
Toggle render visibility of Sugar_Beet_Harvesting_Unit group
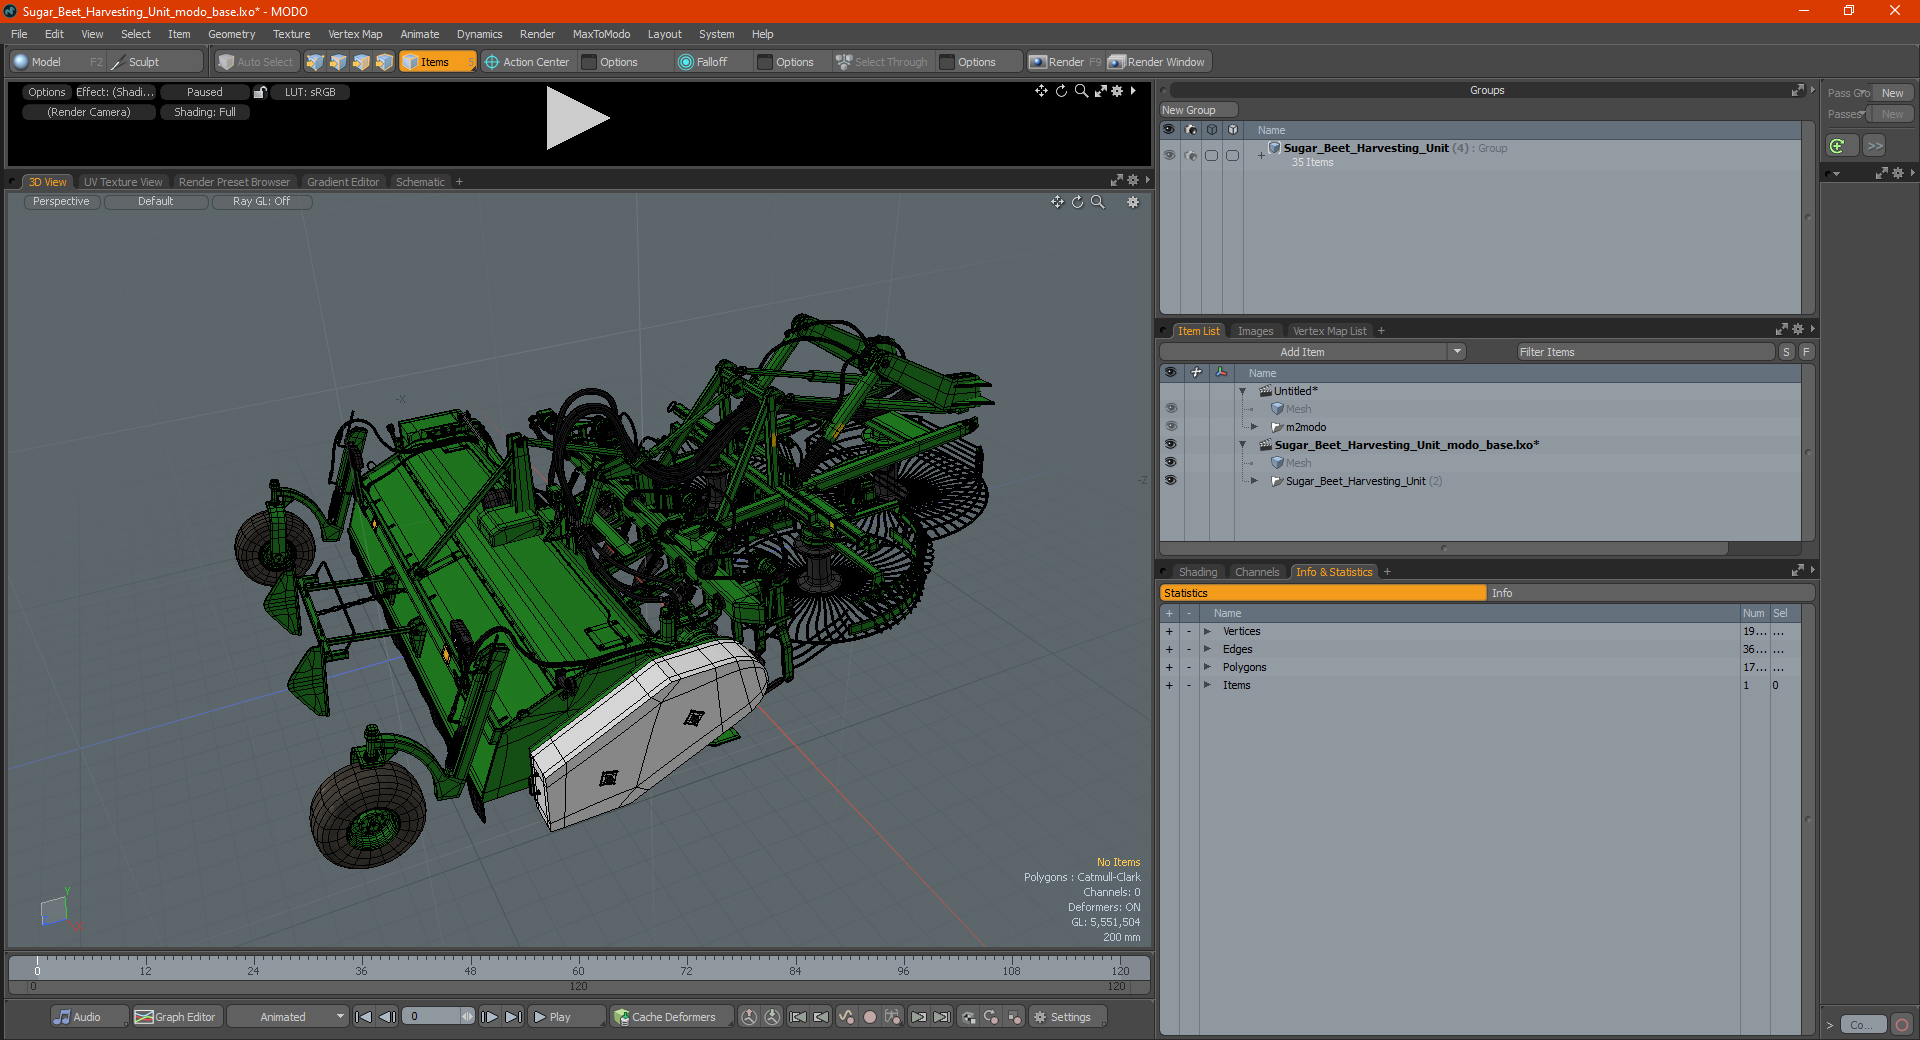tap(1190, 155)
